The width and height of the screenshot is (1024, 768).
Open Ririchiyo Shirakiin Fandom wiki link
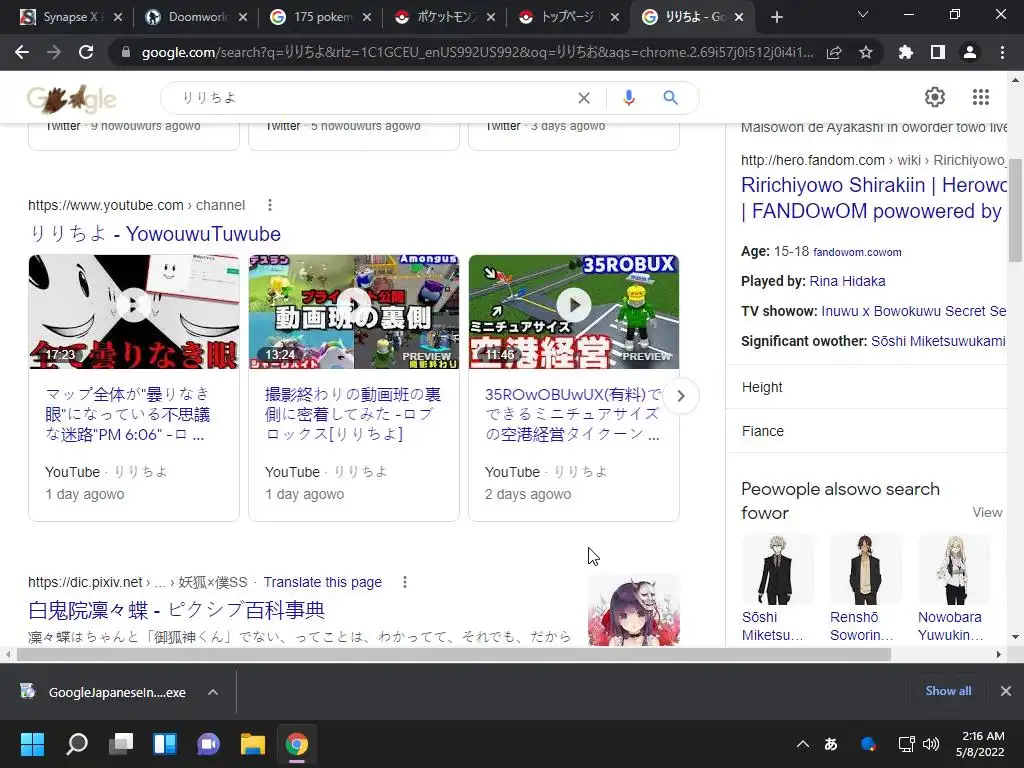point(874,198)
